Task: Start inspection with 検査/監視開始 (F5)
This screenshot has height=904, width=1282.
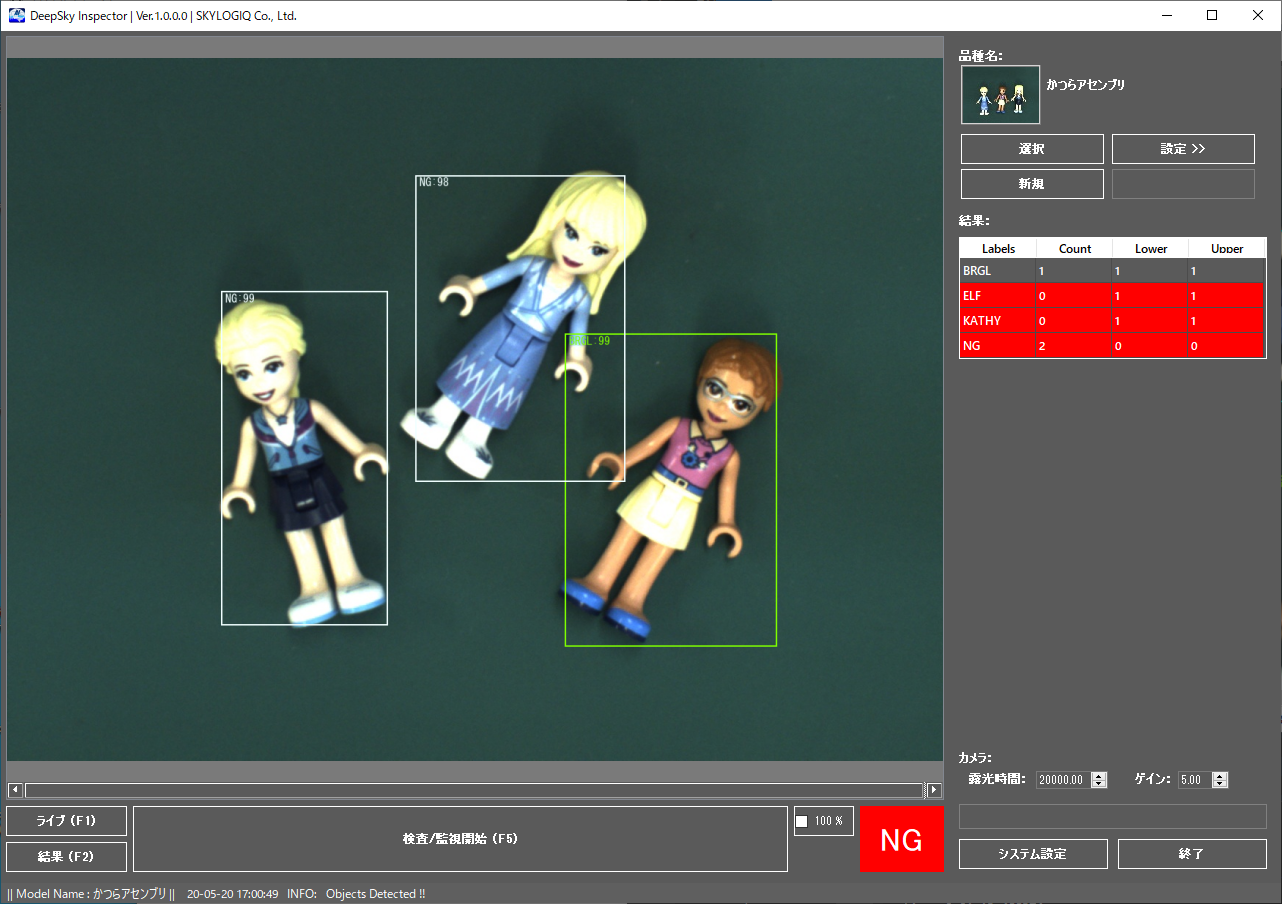Action: tap(460, 839)
